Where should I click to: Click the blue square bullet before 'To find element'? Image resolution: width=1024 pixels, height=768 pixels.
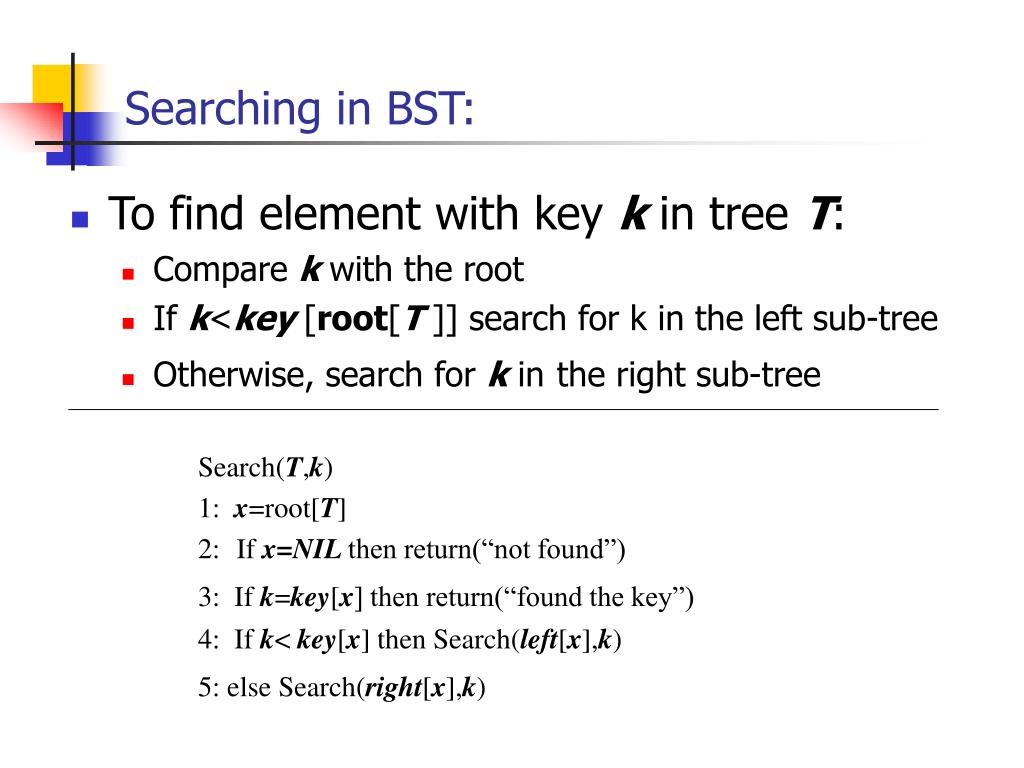pyautogui.click(x=80, y=219)
